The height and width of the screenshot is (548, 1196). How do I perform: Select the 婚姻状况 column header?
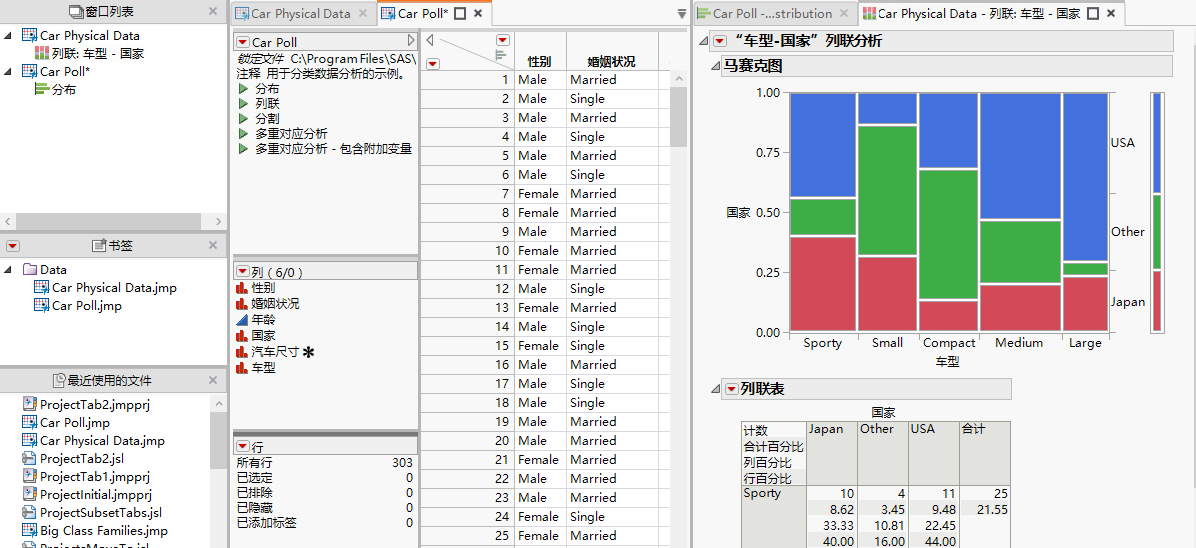(612, 62)
